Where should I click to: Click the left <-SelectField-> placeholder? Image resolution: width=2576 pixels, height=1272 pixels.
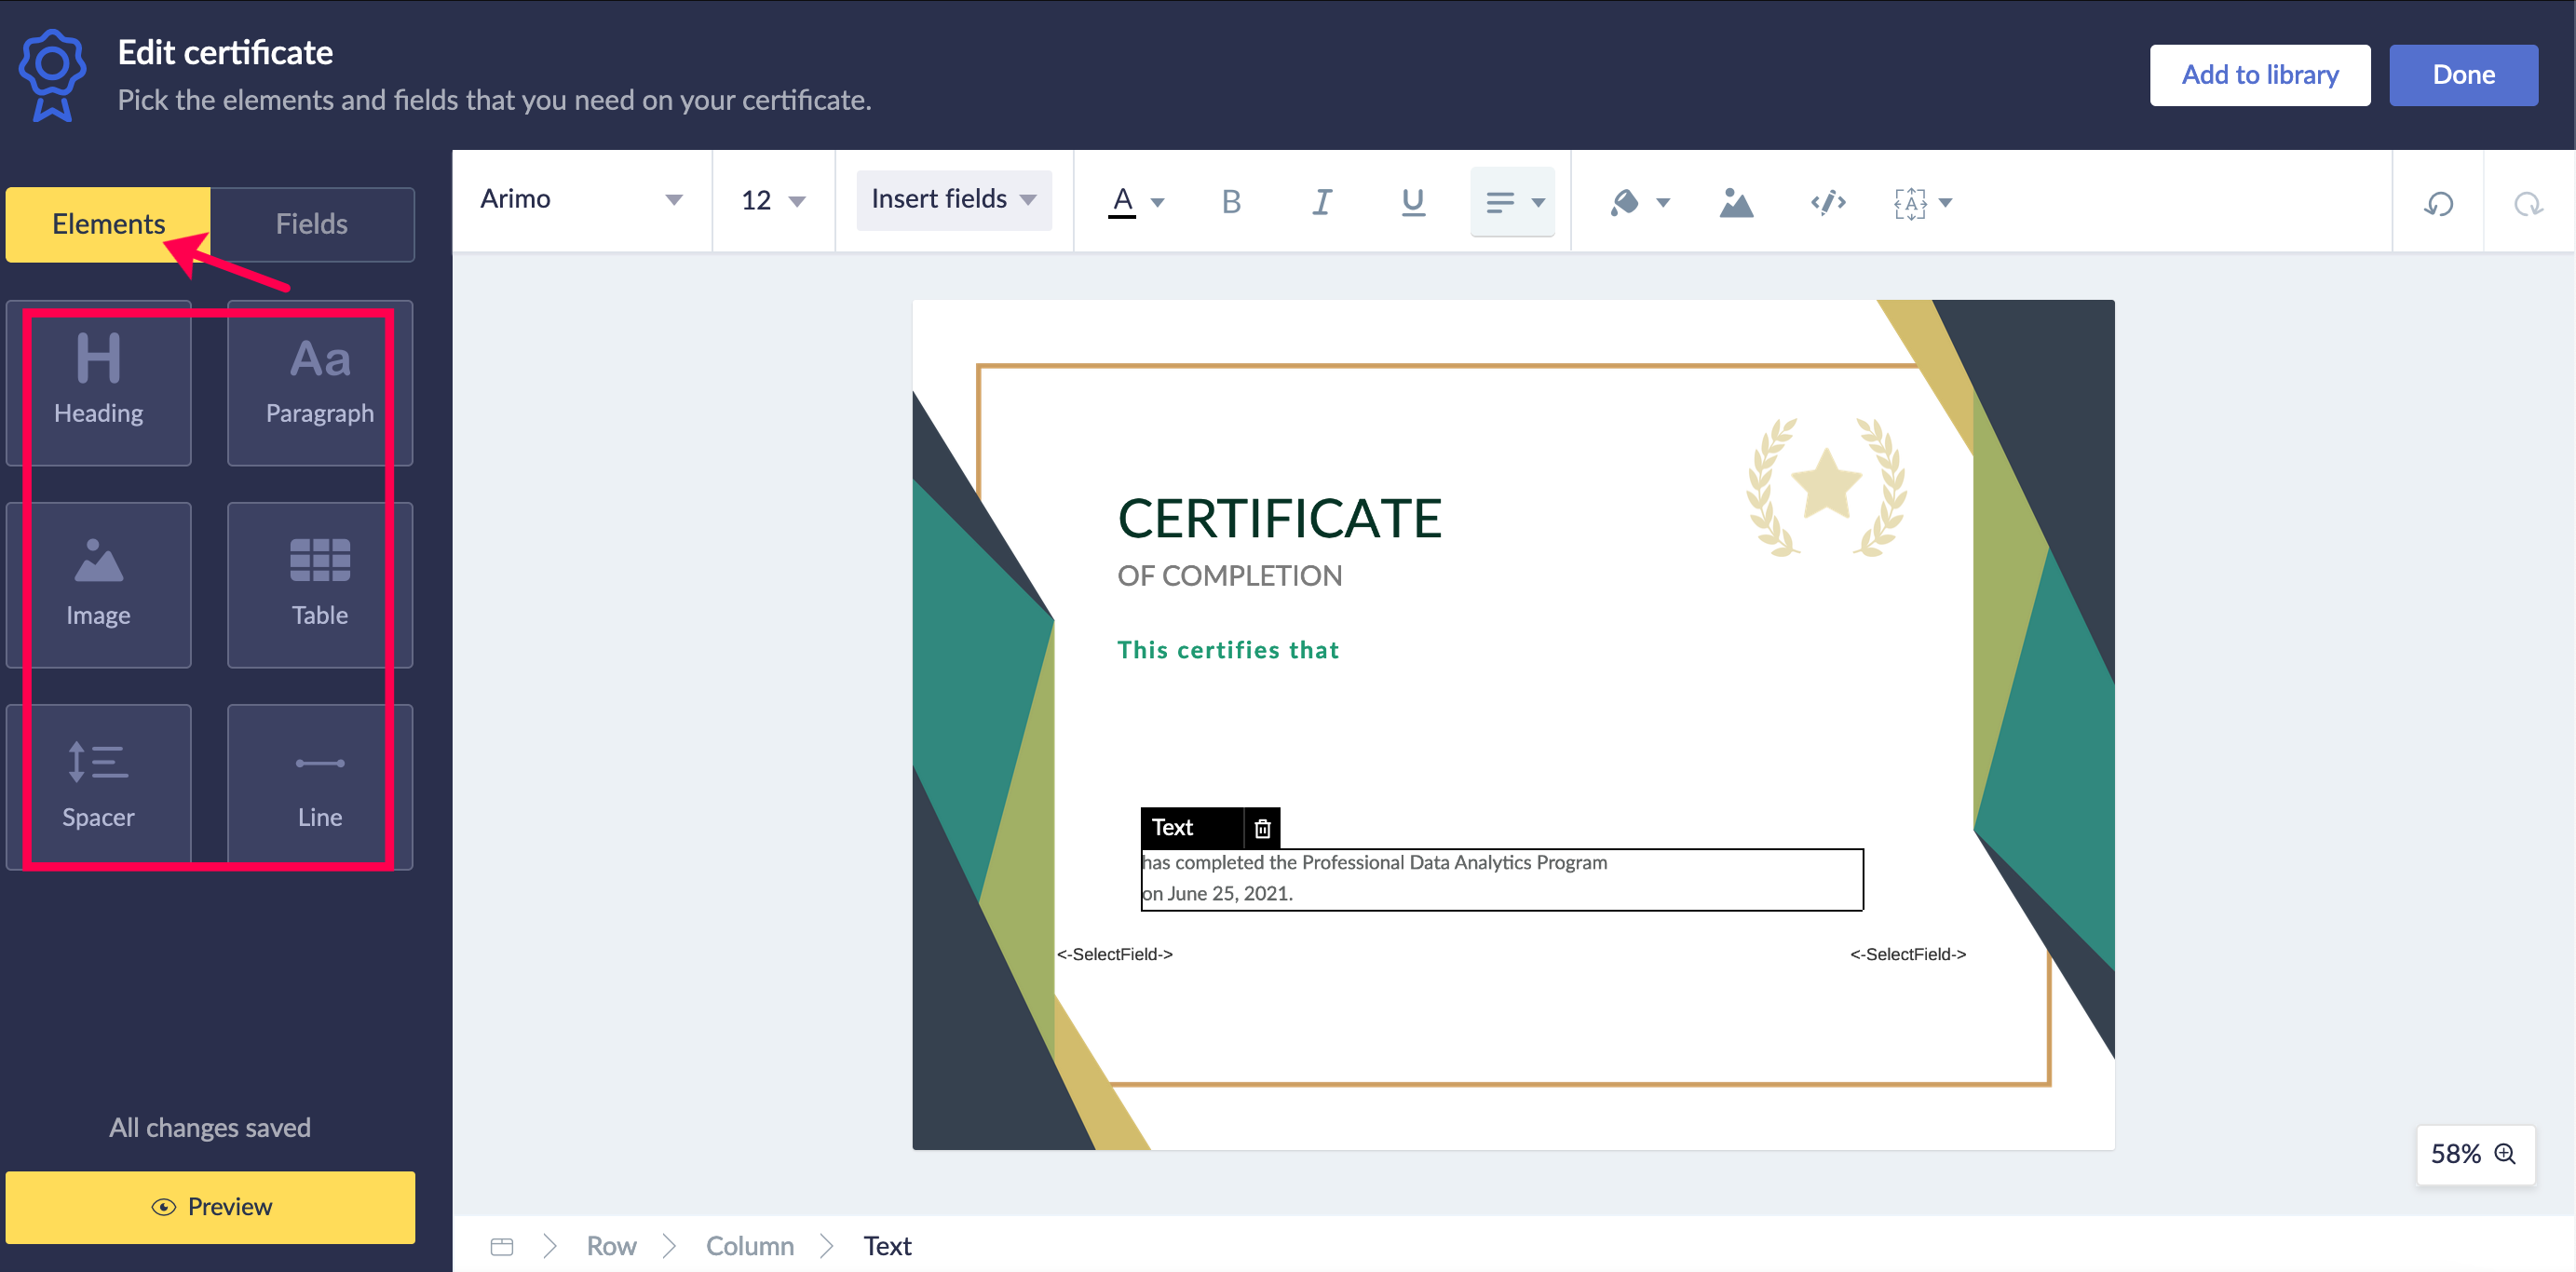1114,954
